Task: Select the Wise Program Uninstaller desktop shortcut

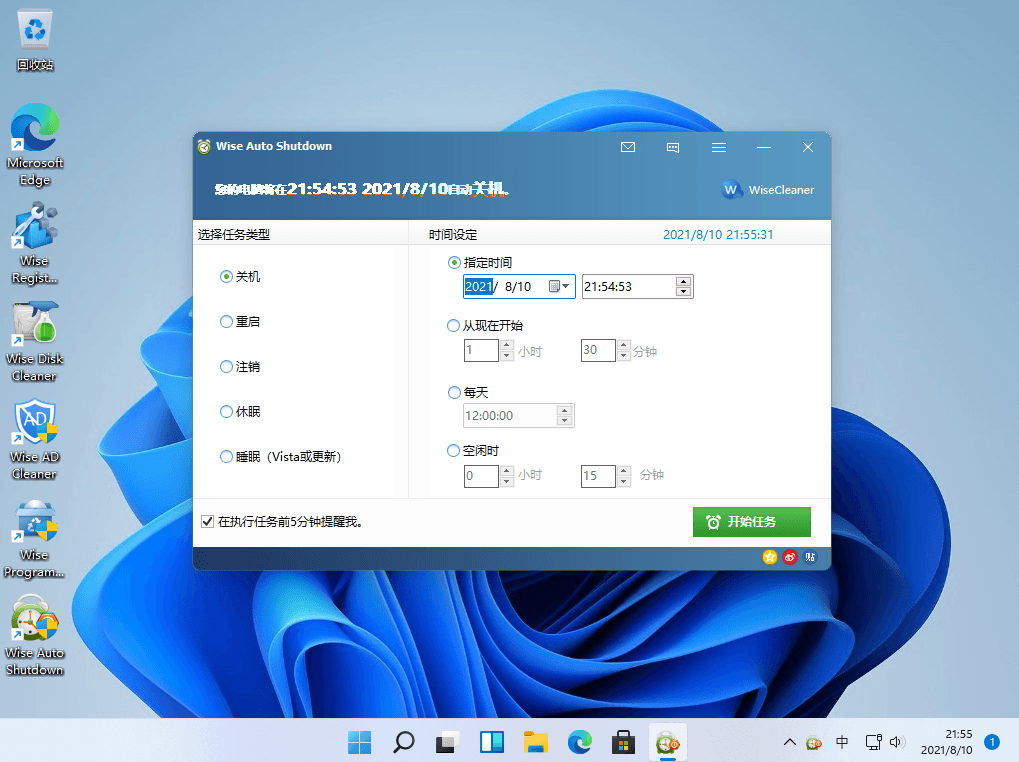Action: click(35, 538)
